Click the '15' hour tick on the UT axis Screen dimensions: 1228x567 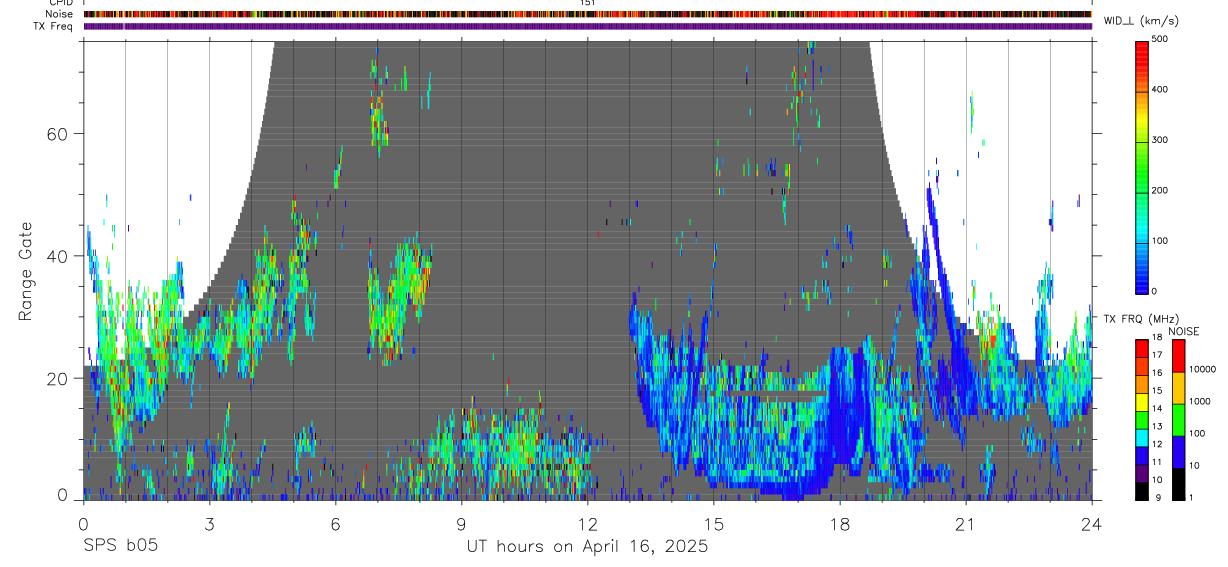[x=714, y=522]
